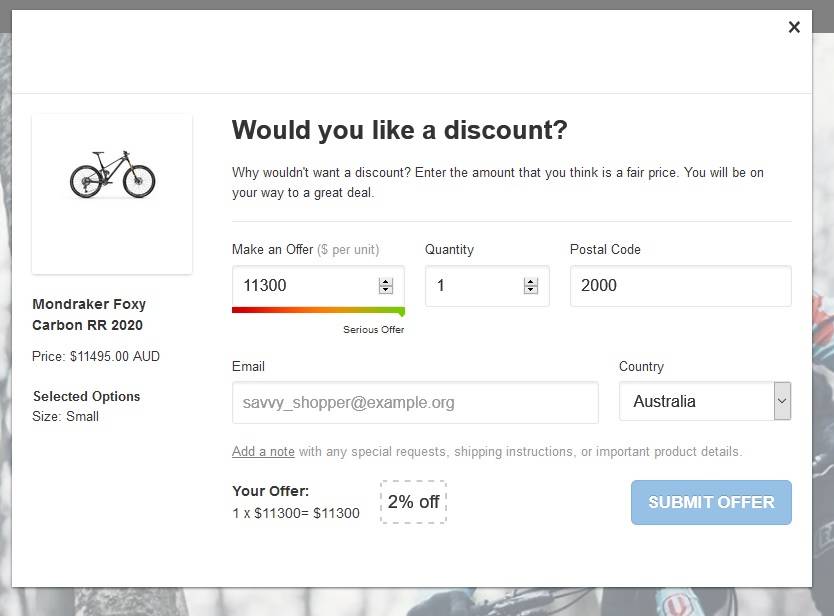This screenshot has width=834, height=616.
Task: Click into the Quantity number field
Action: tap(487, 286)
